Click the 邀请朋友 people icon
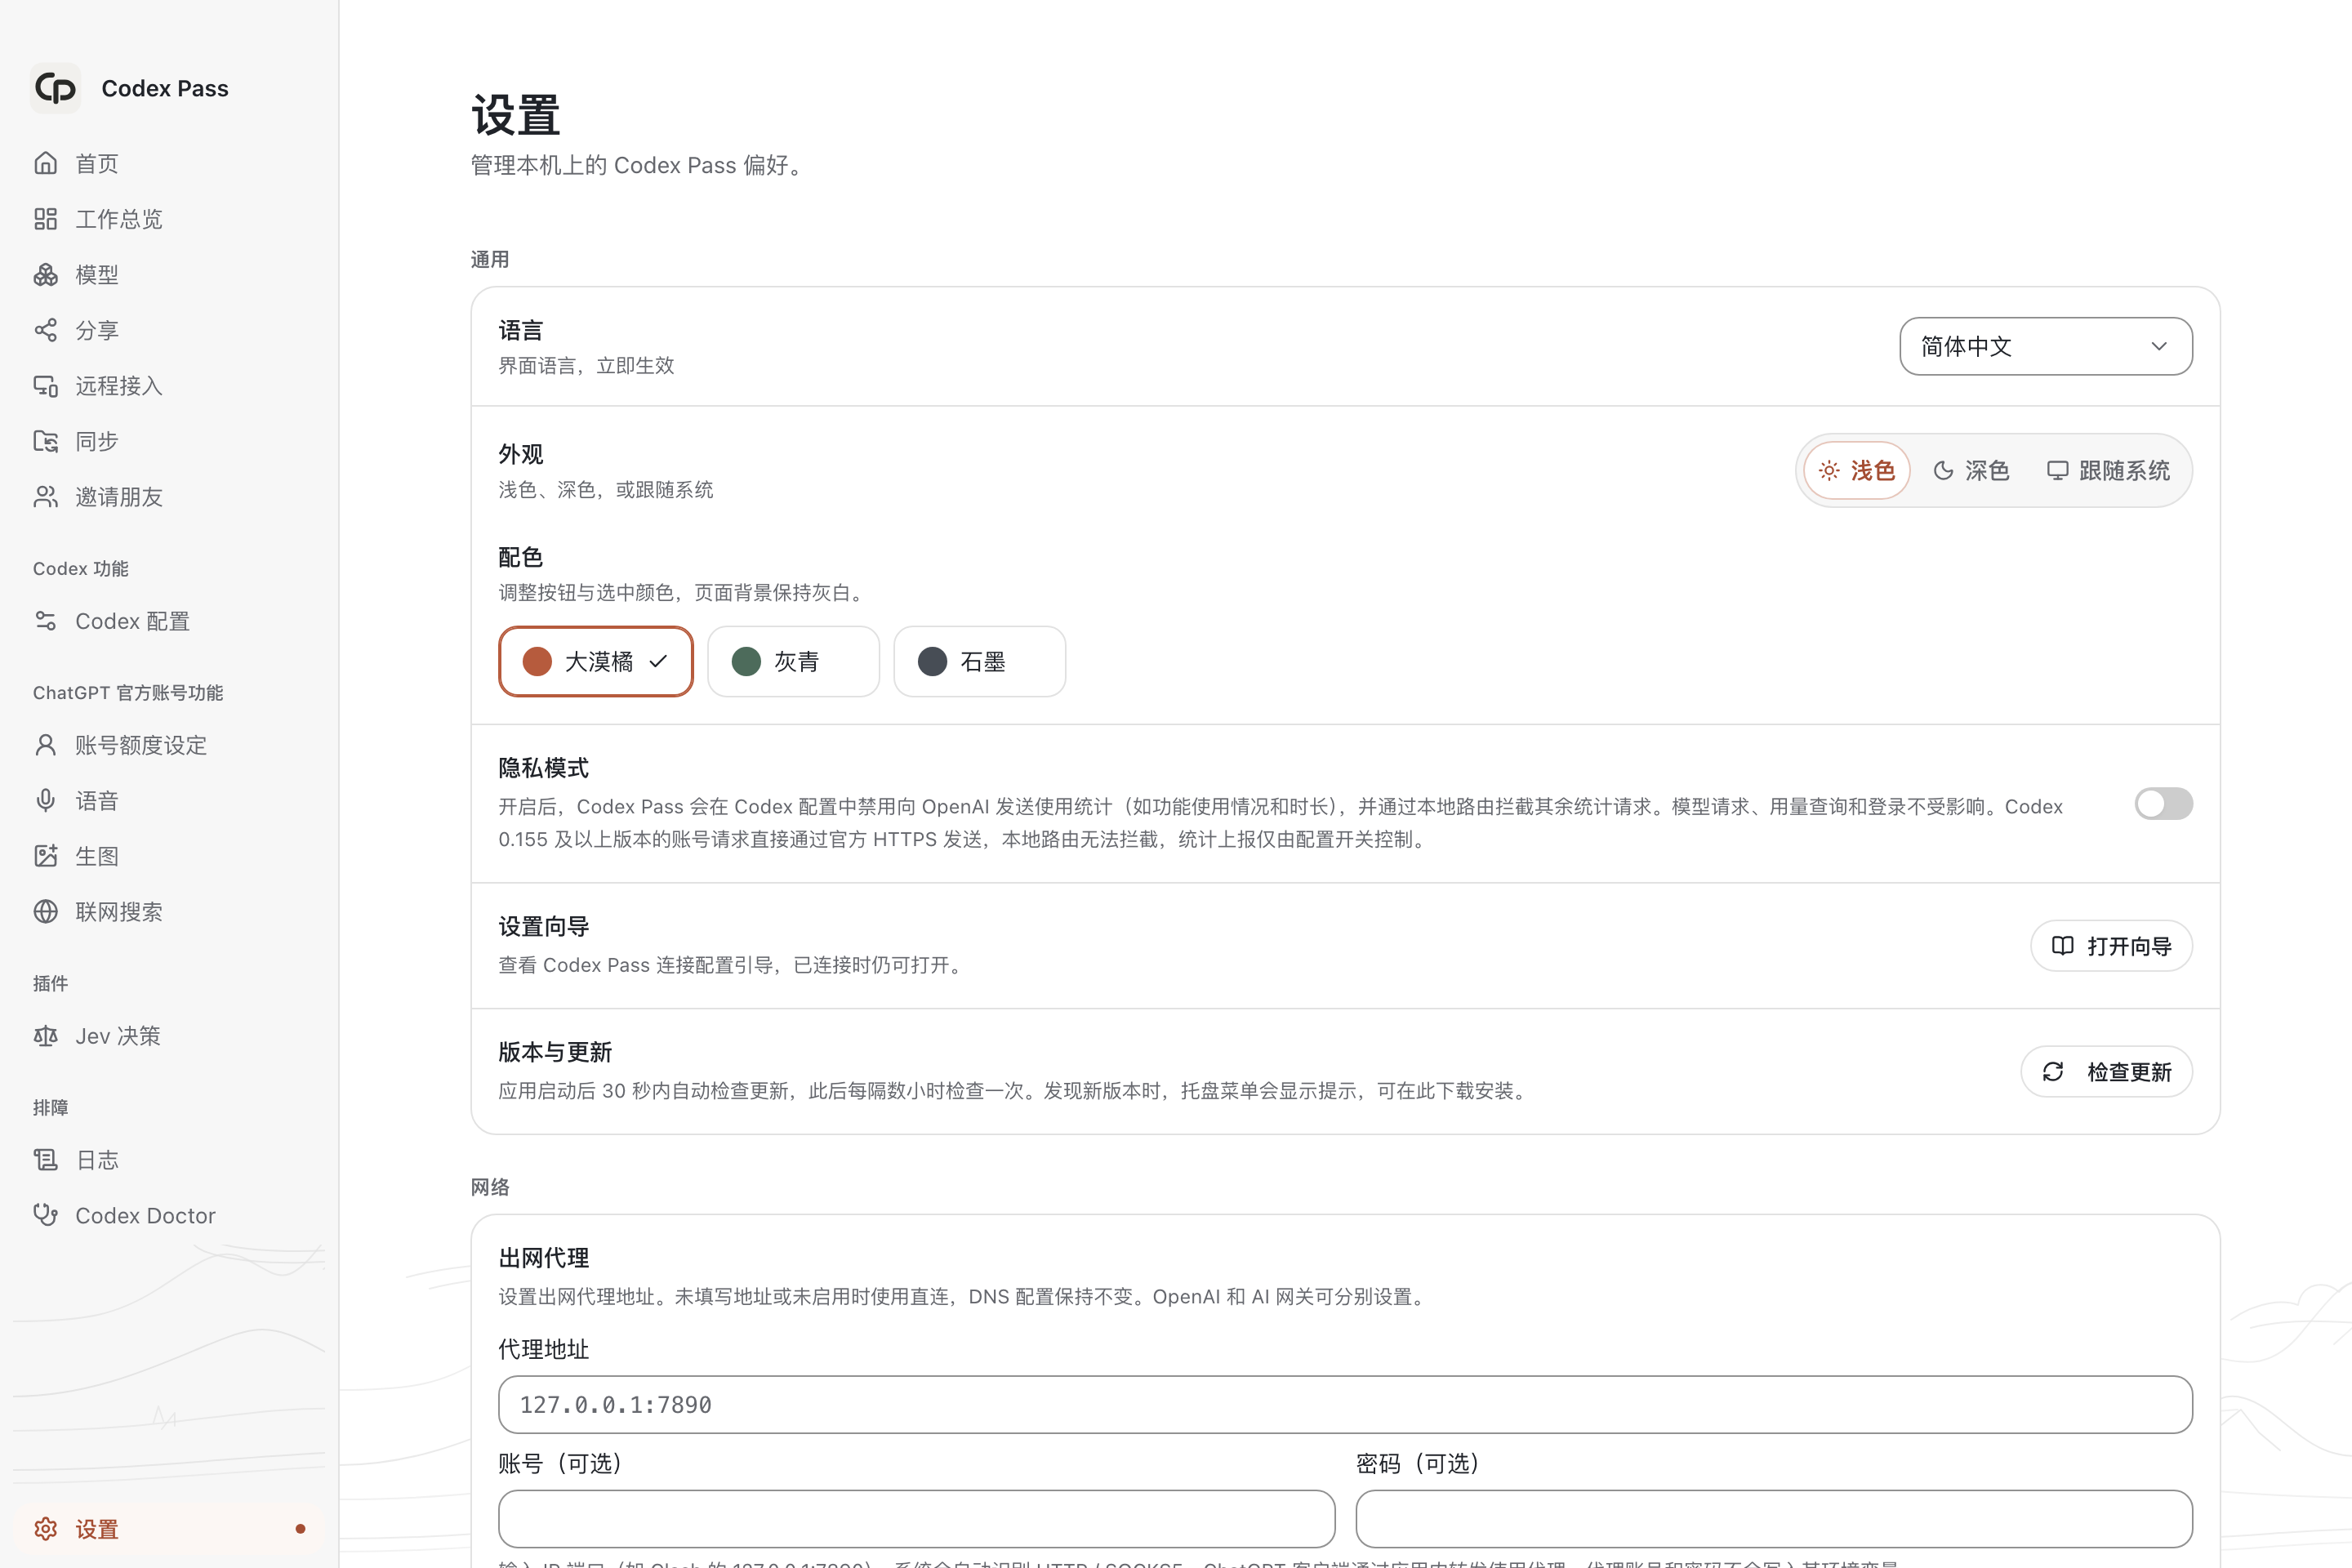The image size is (2352, 1568). click(46, 497)
